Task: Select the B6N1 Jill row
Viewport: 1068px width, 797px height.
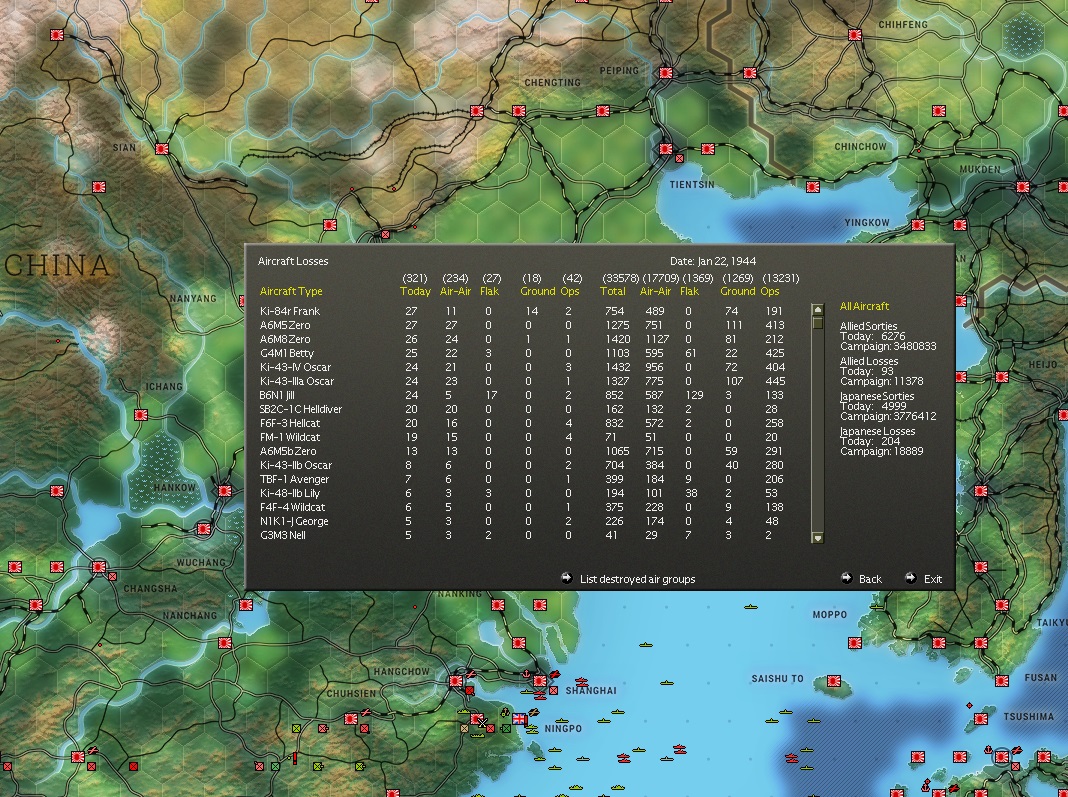Action: [x=522, y=395]
